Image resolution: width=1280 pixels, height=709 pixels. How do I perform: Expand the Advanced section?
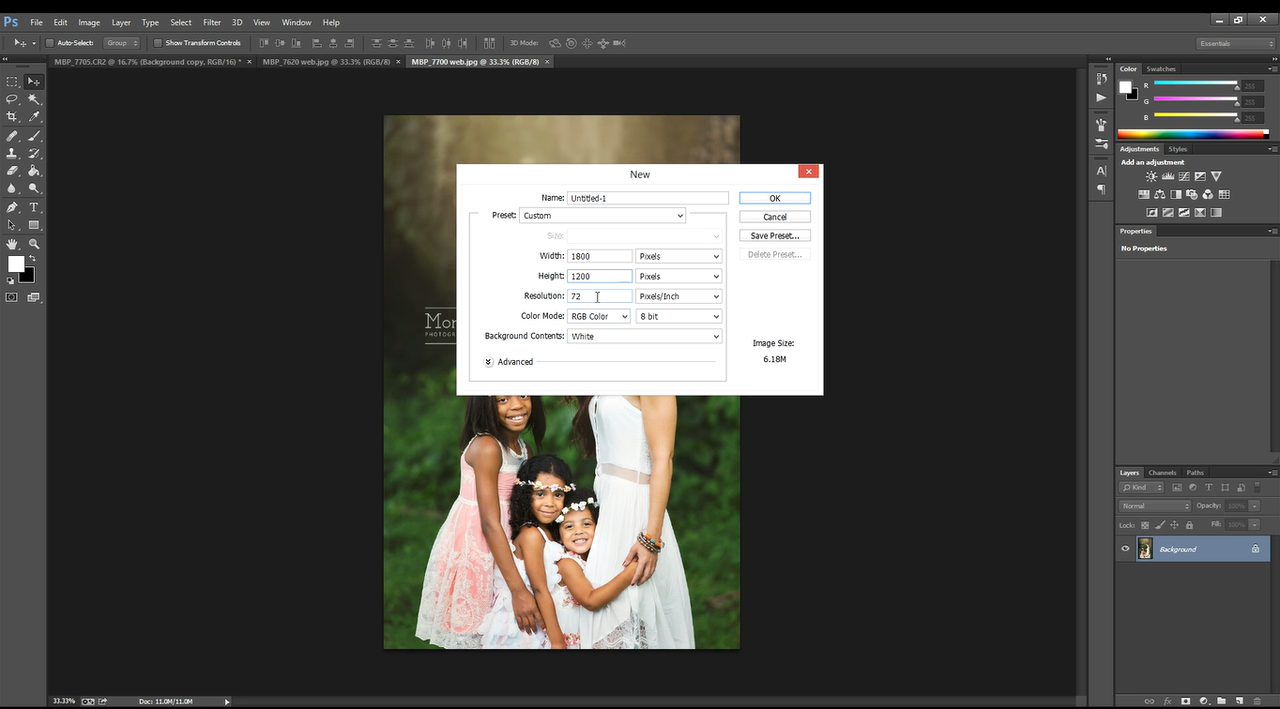coord(489,362)
